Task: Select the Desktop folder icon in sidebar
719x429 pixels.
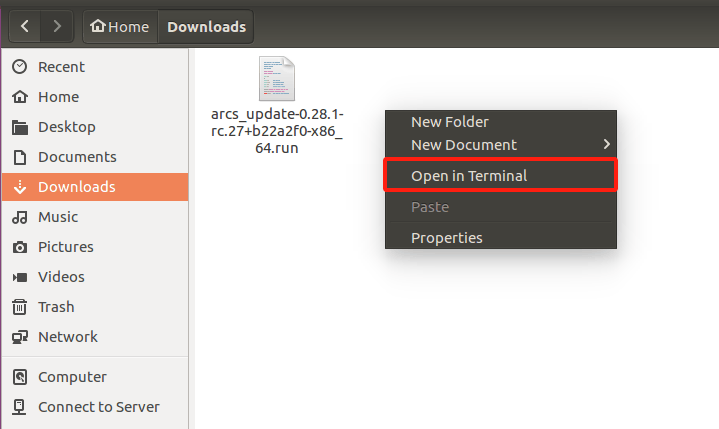Action: (19, 127)
